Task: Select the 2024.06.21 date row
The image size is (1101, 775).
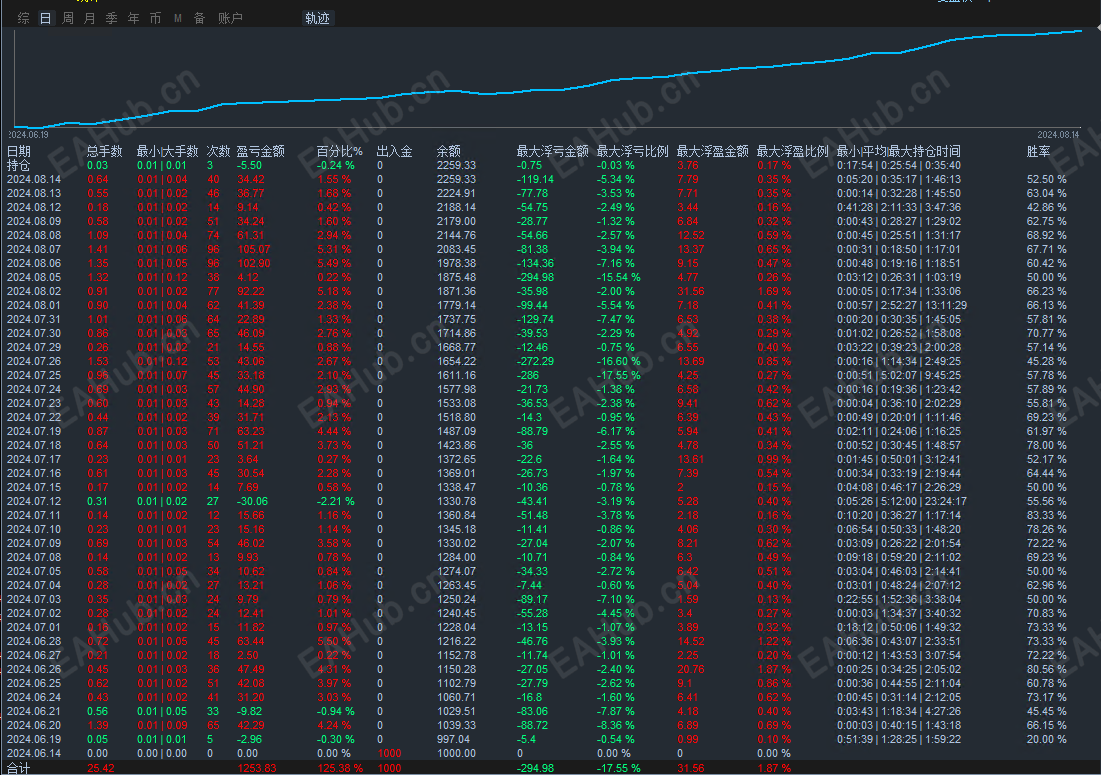Action: tap(34, 711)
